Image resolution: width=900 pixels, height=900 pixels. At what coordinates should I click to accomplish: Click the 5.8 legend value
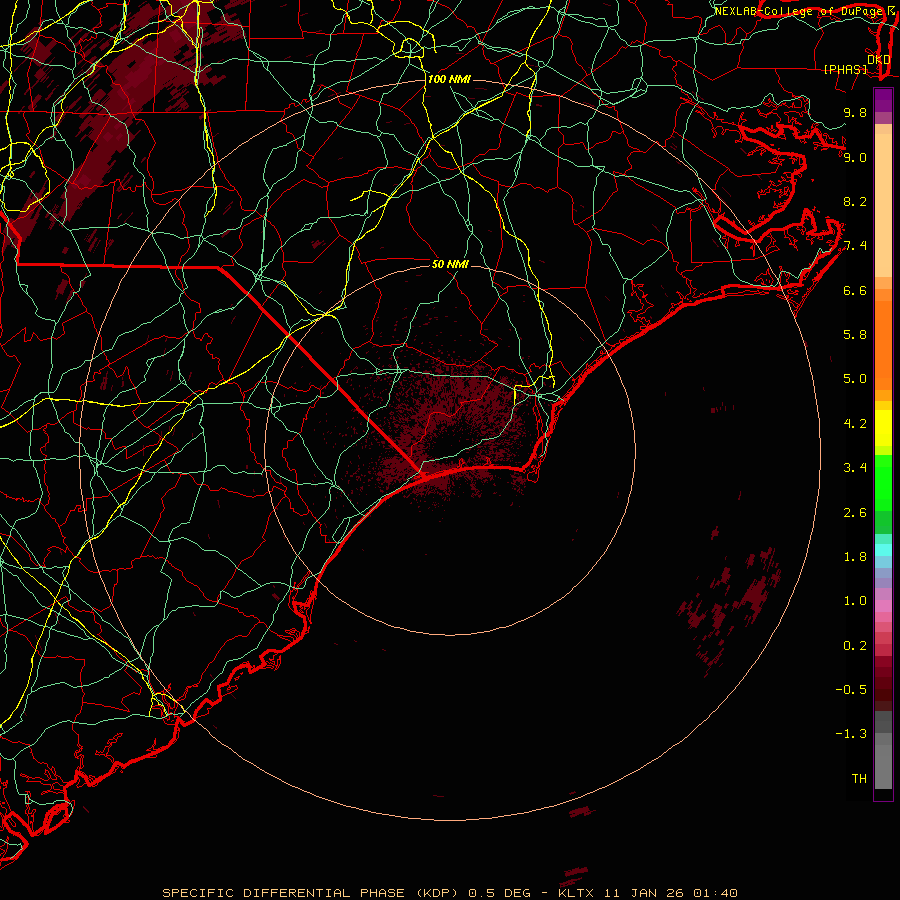point(855,335)
